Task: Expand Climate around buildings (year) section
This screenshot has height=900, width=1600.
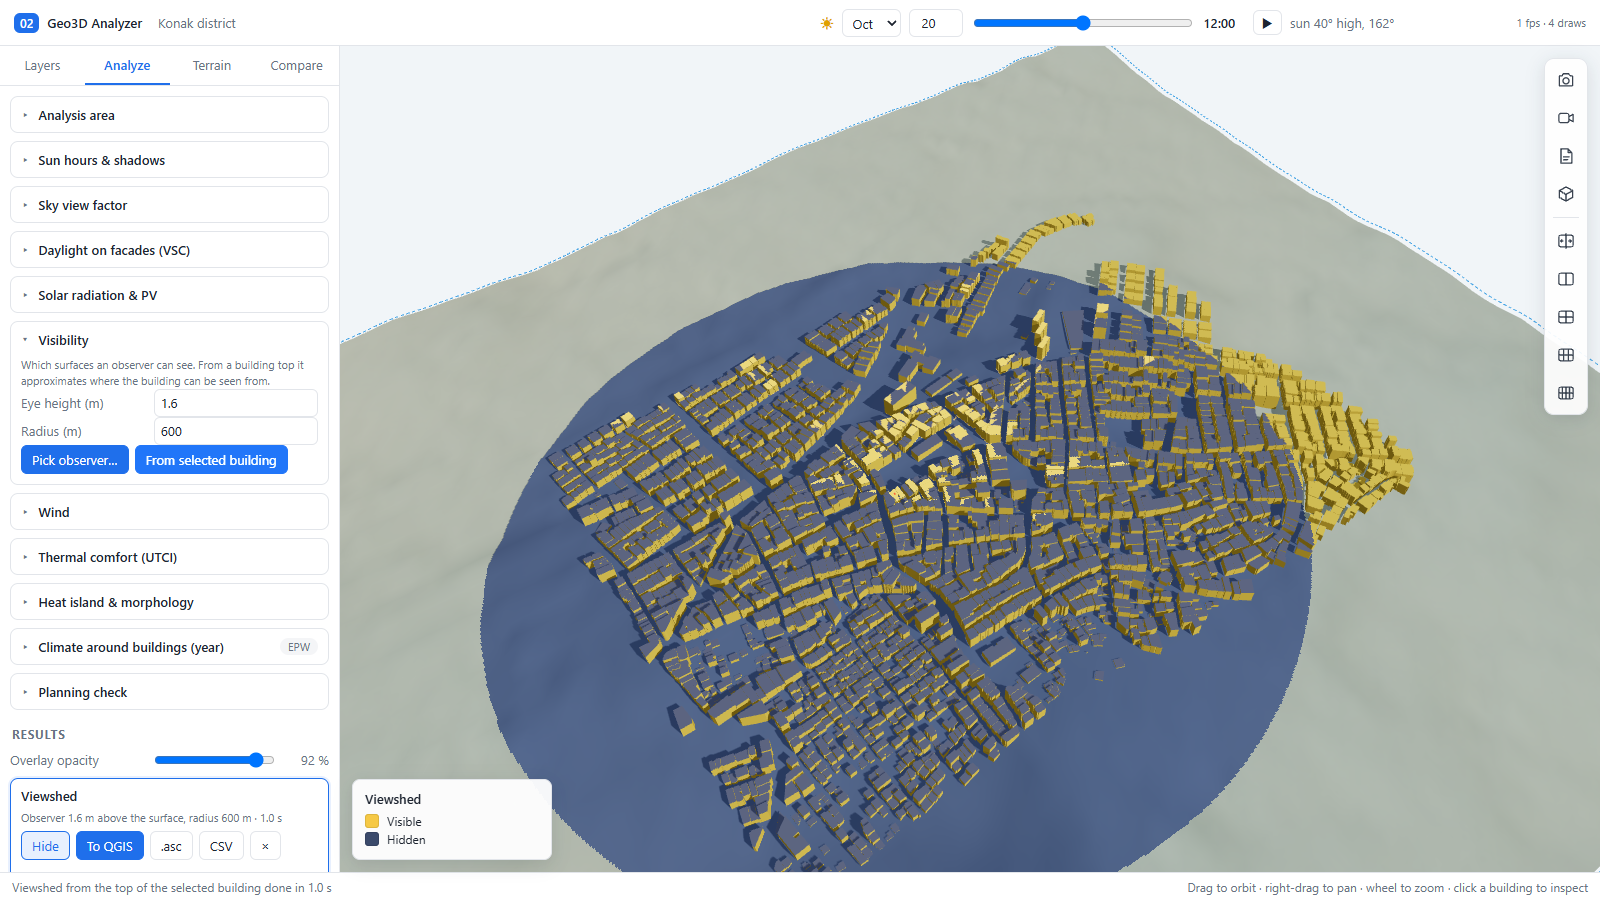Action: click(x=169, y=647)
